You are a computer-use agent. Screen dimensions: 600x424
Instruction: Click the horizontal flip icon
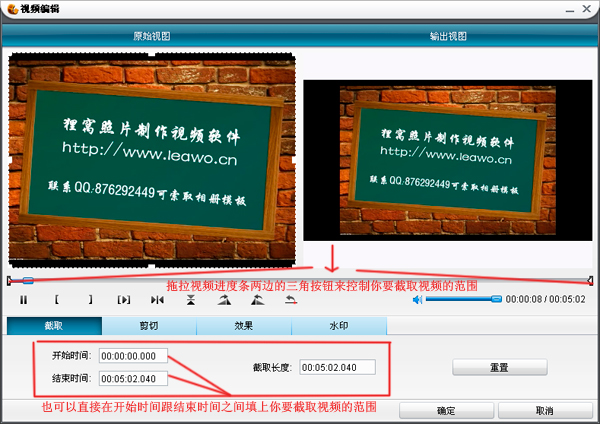click(157, 300)
